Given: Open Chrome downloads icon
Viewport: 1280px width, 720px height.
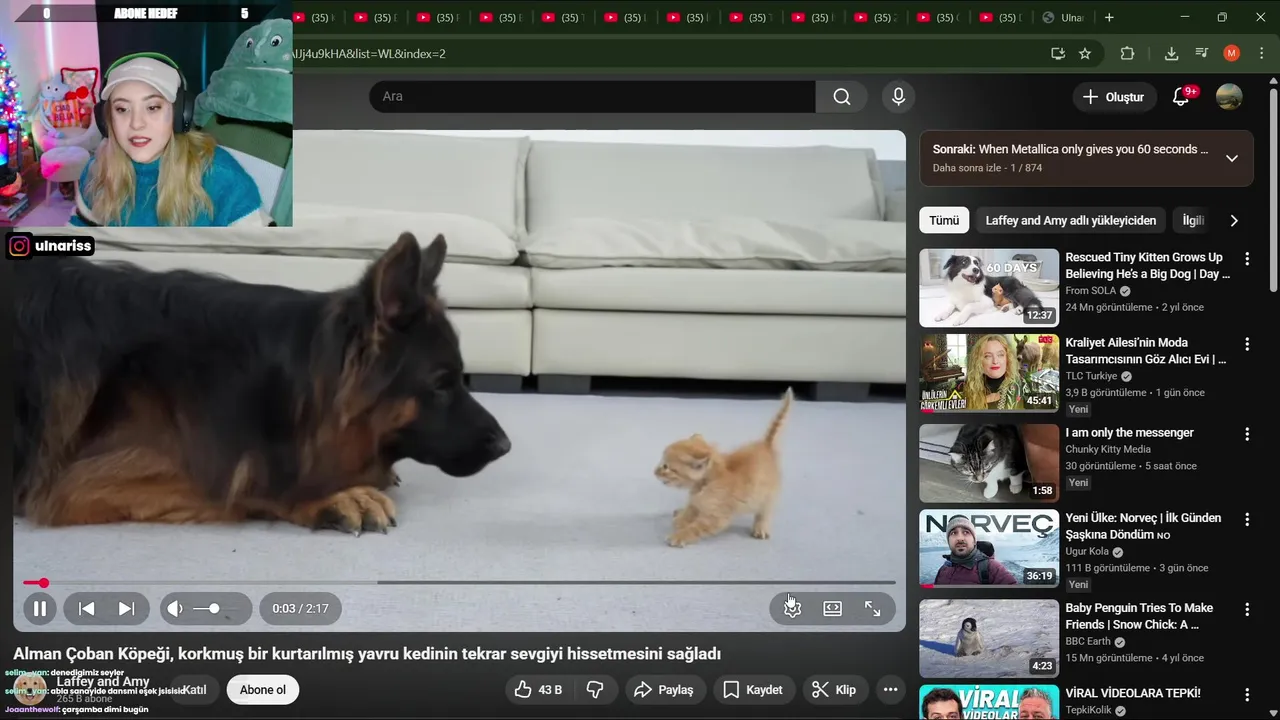Looking at the screenshot, I should pos(1171,53).
